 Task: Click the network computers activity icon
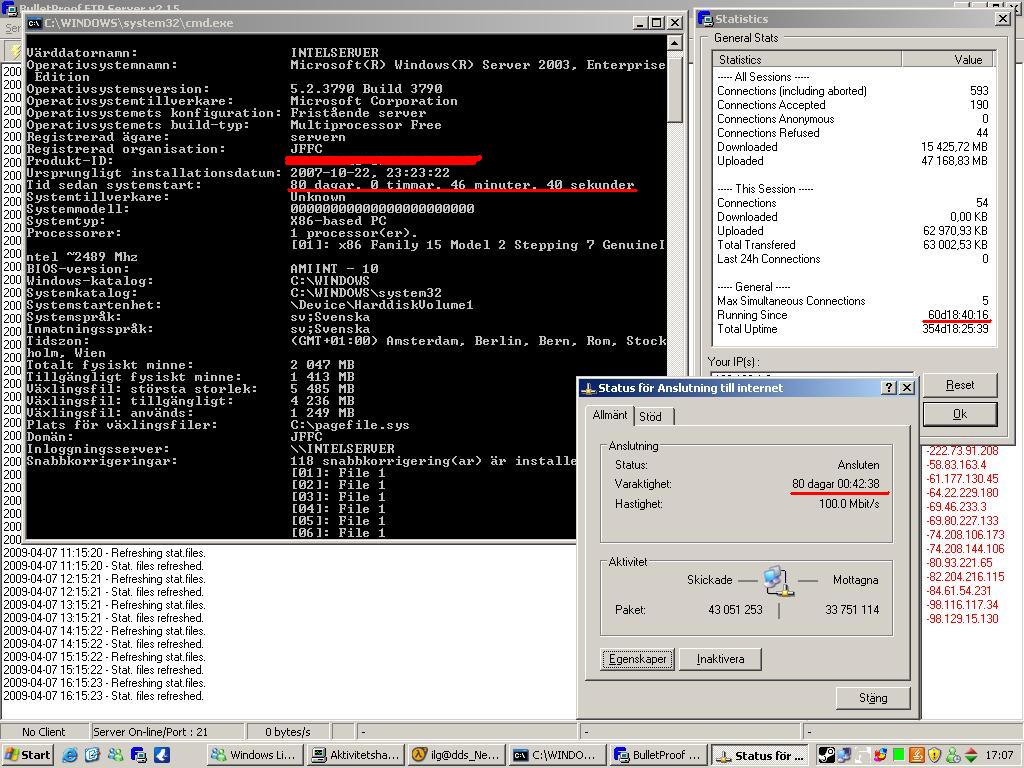[778, 581]
